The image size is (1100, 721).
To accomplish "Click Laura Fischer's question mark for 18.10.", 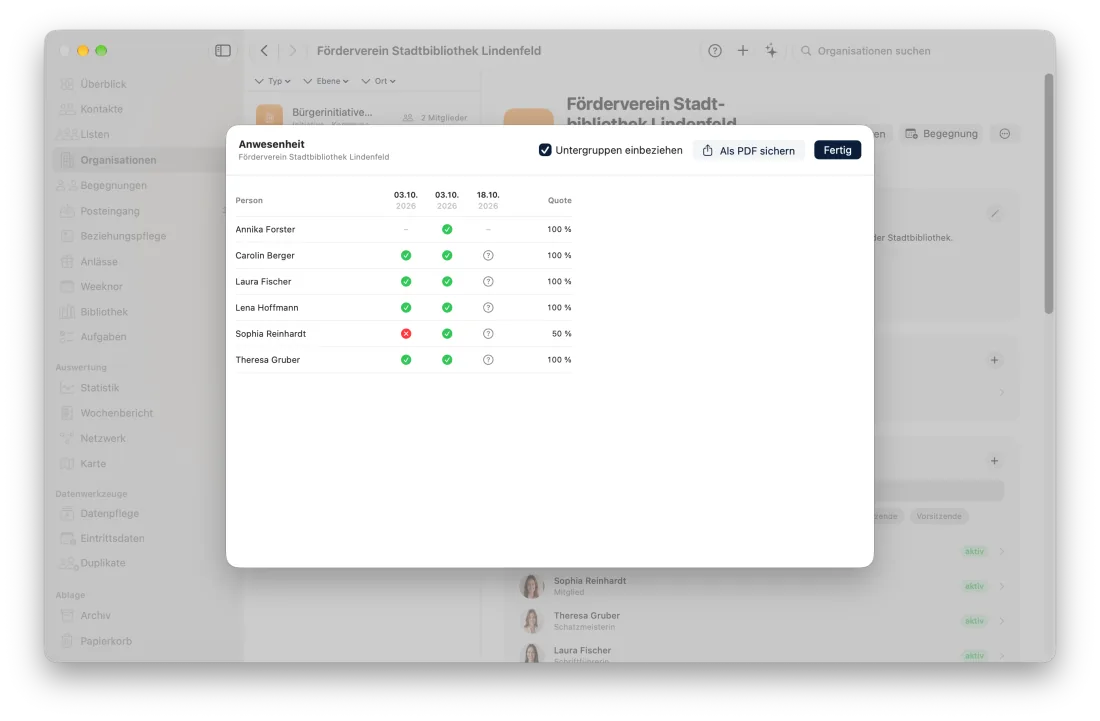I will (488, 281).
